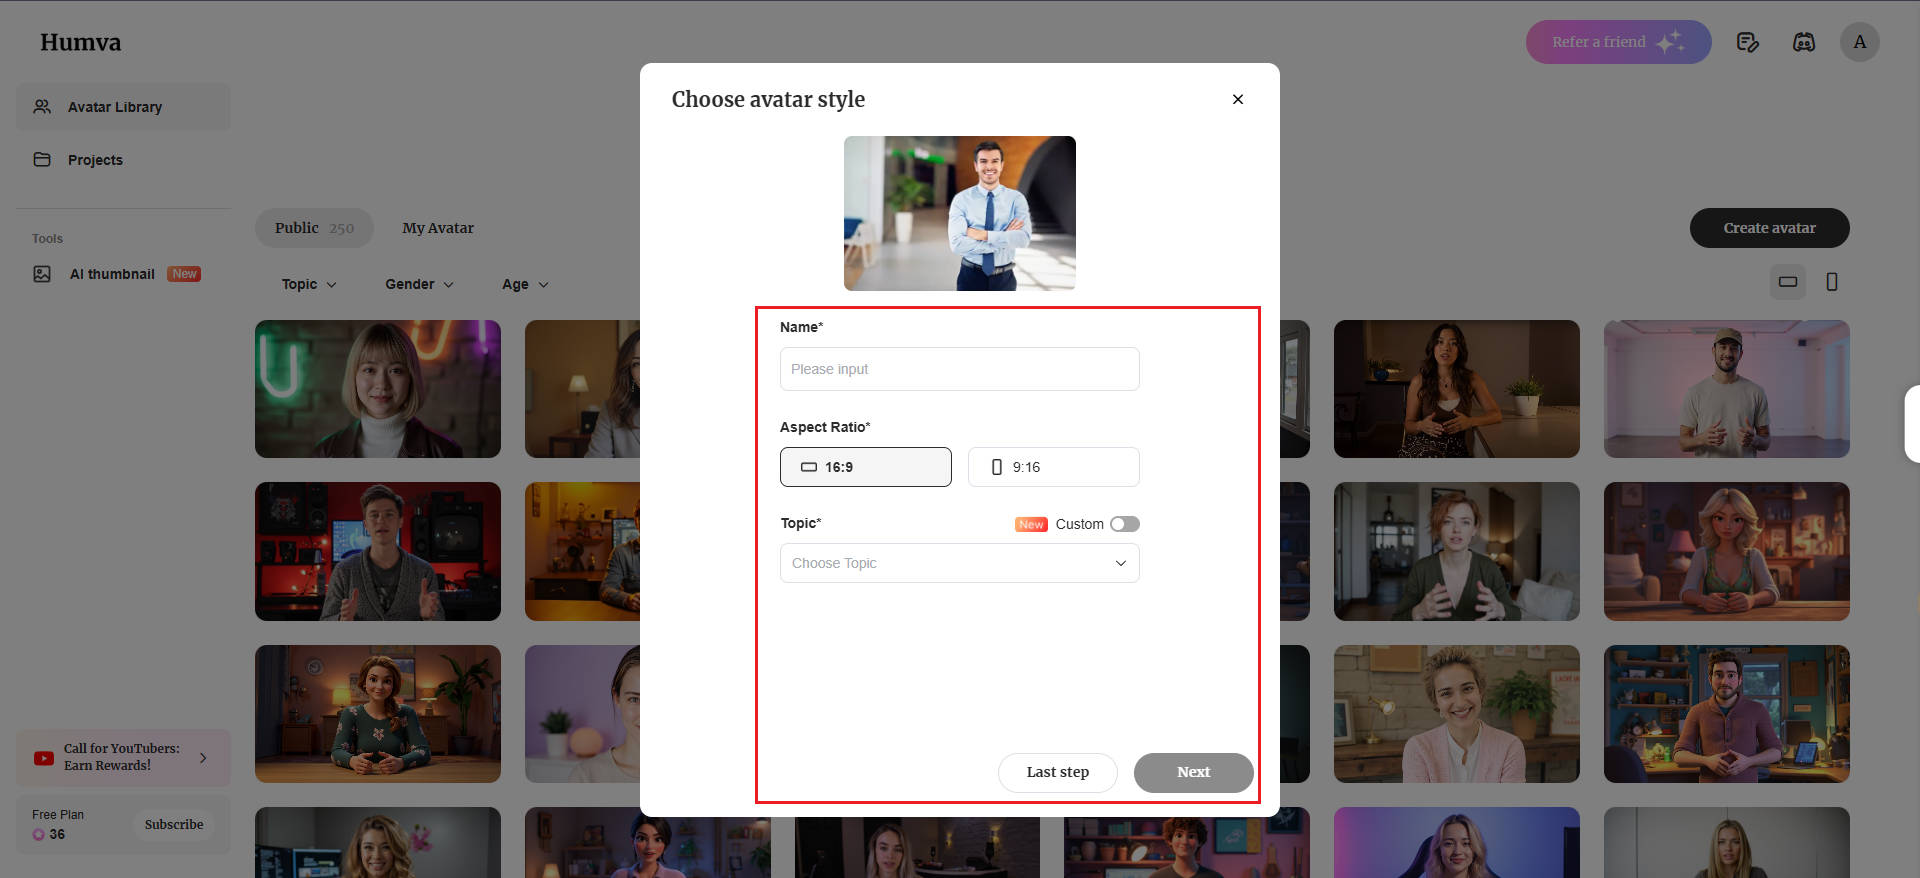Switch to the Public avatars tab
Viewport: 1920px width, 878px height.
point(314,228)
